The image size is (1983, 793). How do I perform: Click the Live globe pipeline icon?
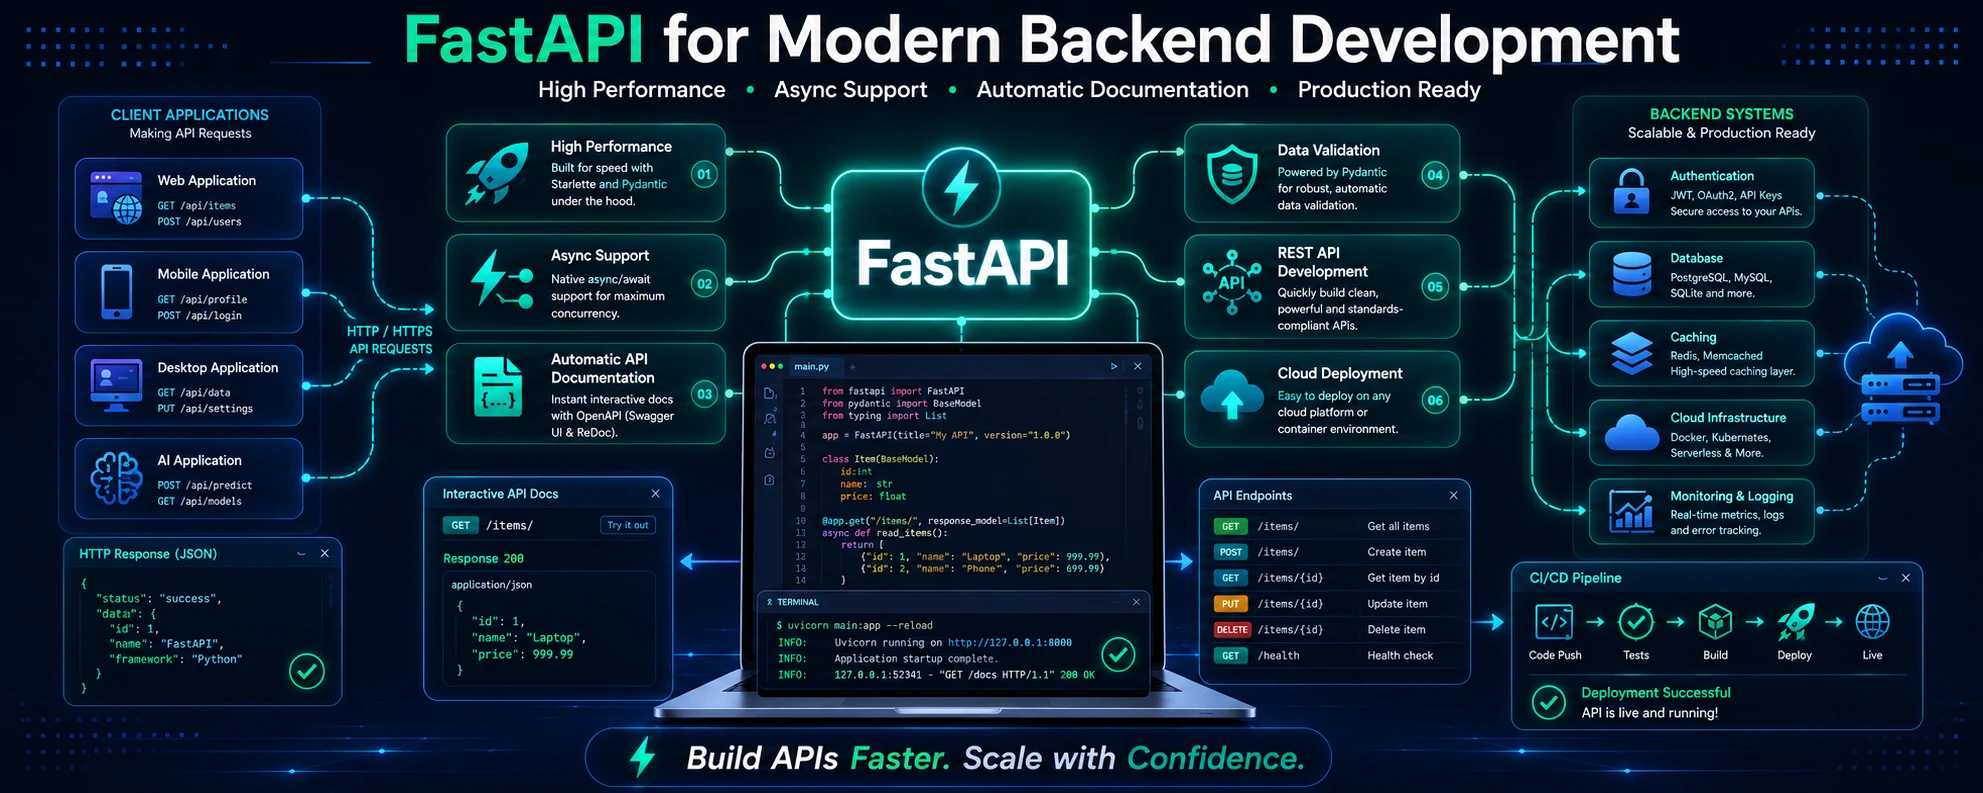[x=1872, y=622]
